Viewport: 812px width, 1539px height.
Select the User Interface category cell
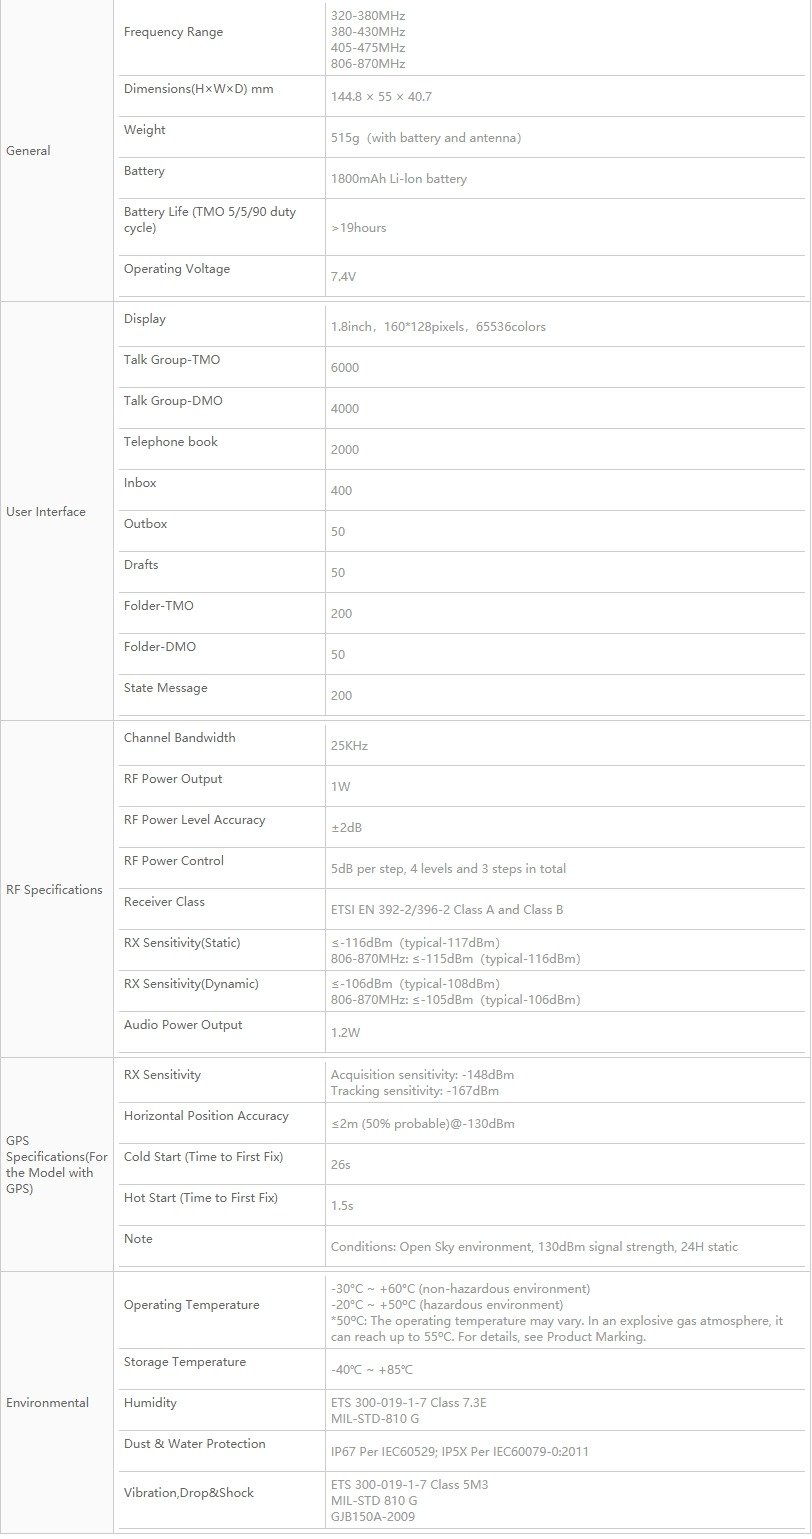(x=46, y=512)
